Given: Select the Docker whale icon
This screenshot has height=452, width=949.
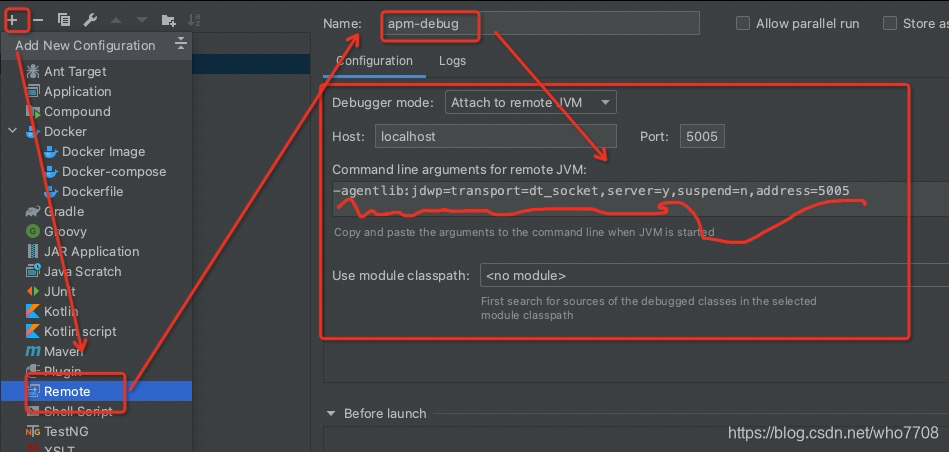Looking at the screenshot, I should click(33, 132).
